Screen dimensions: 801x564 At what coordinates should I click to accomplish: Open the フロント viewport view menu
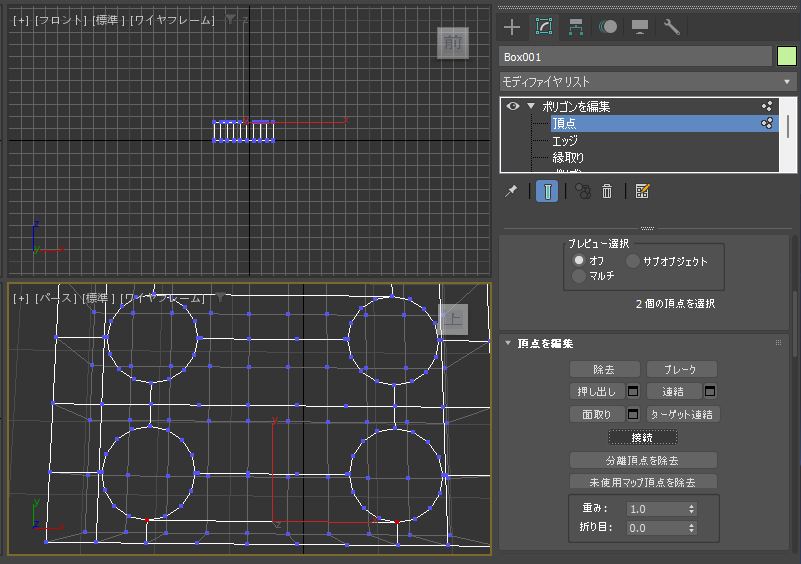pyautogui.click(x=61, y=20)
